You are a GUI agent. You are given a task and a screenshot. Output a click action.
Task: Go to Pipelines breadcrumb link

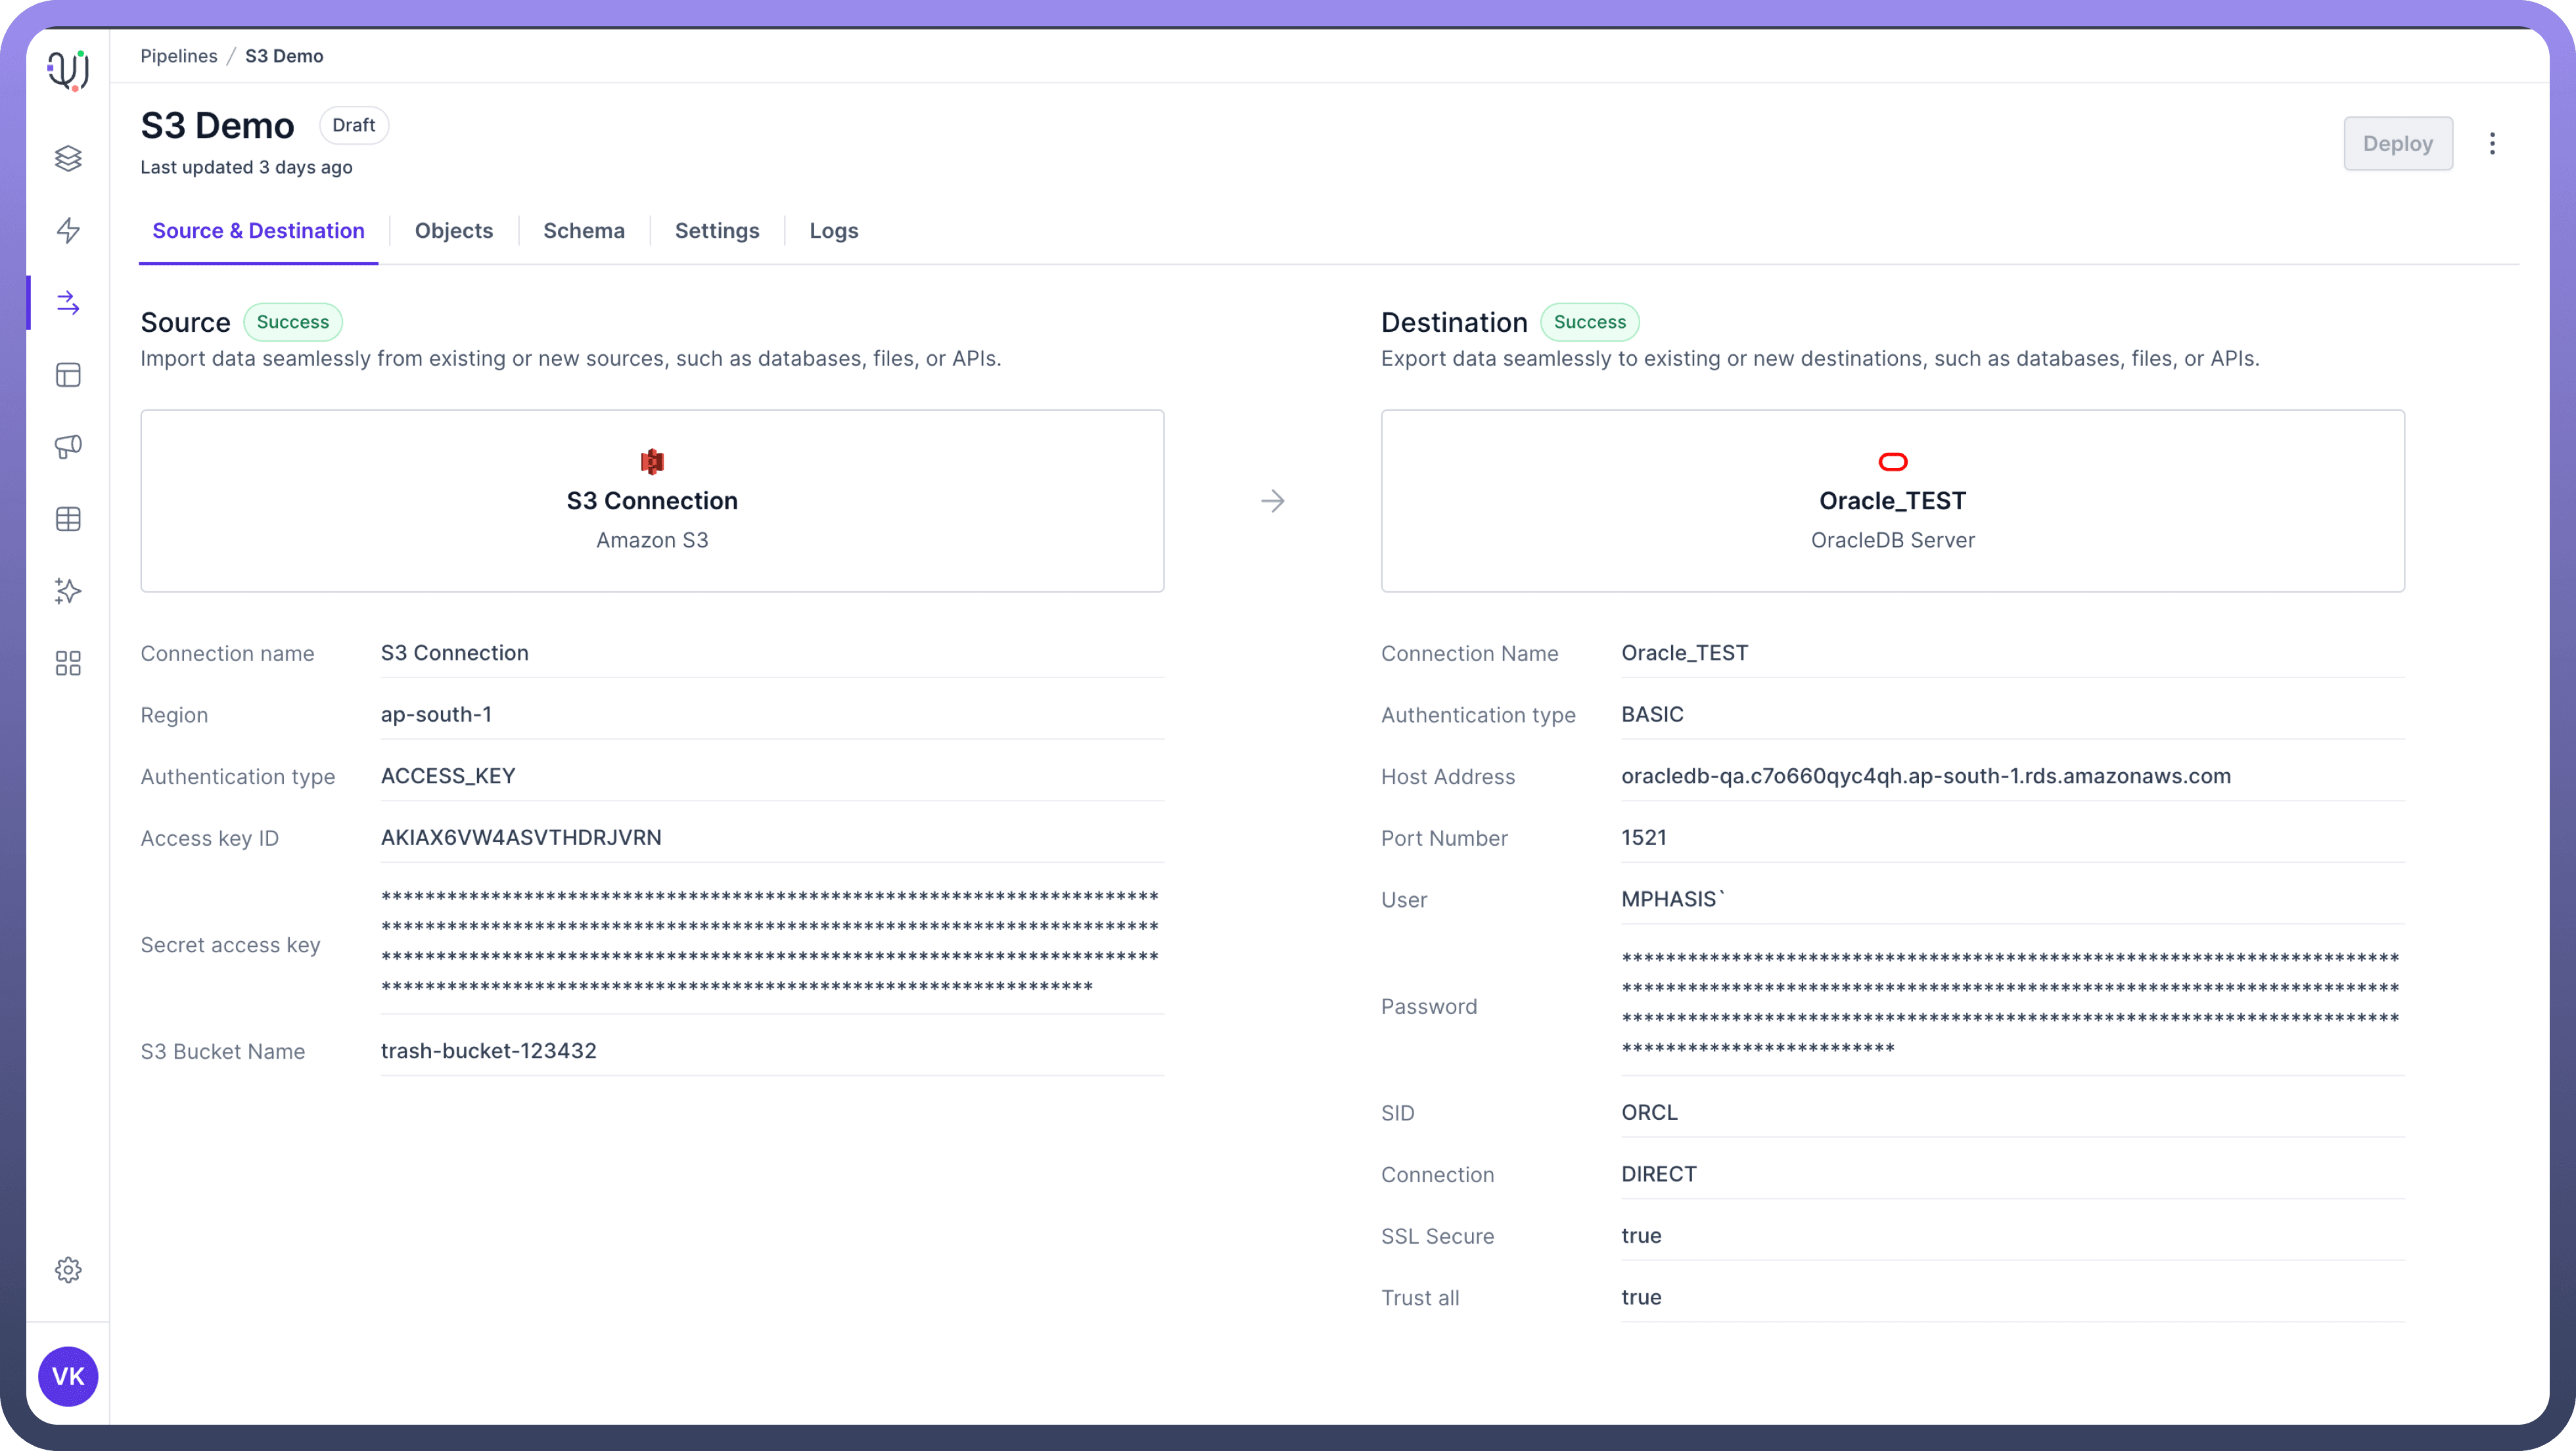coord(179,56)
